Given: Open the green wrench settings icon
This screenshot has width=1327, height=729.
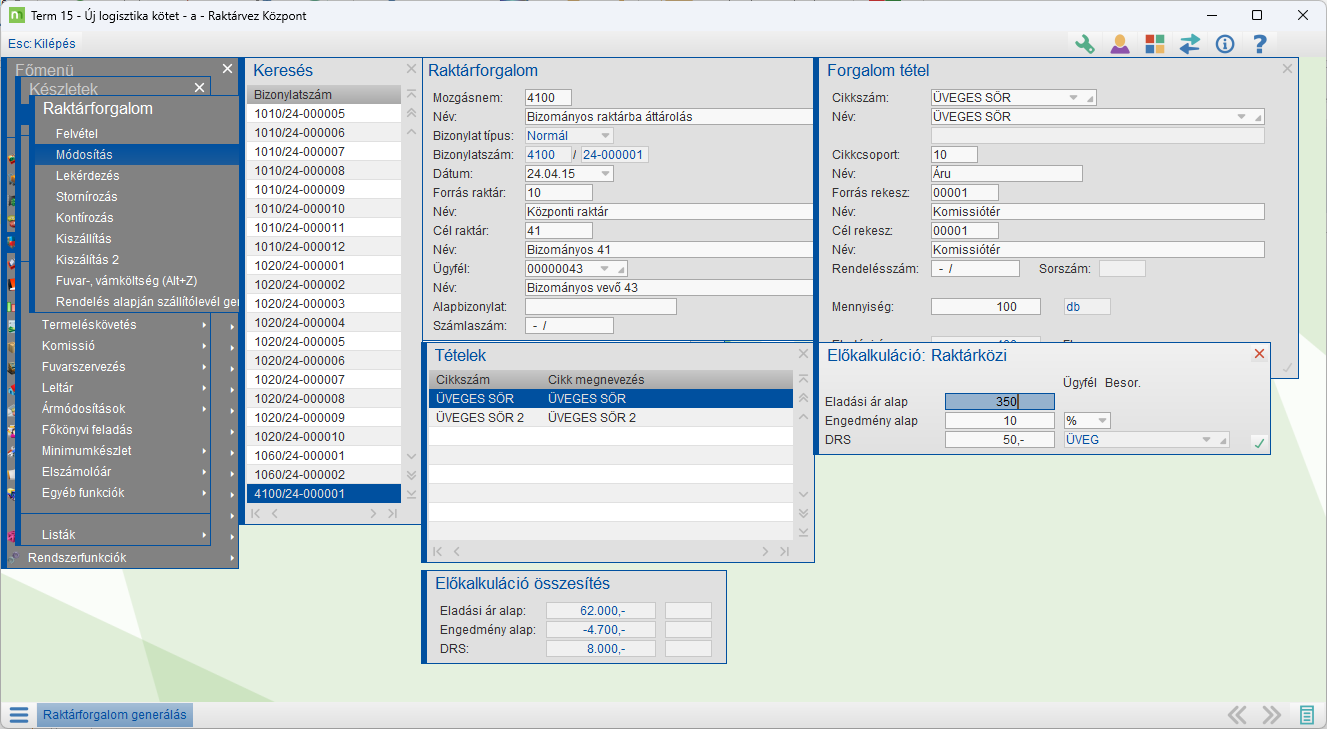Looking at the screenshot, I should [x=1085, y=44].
